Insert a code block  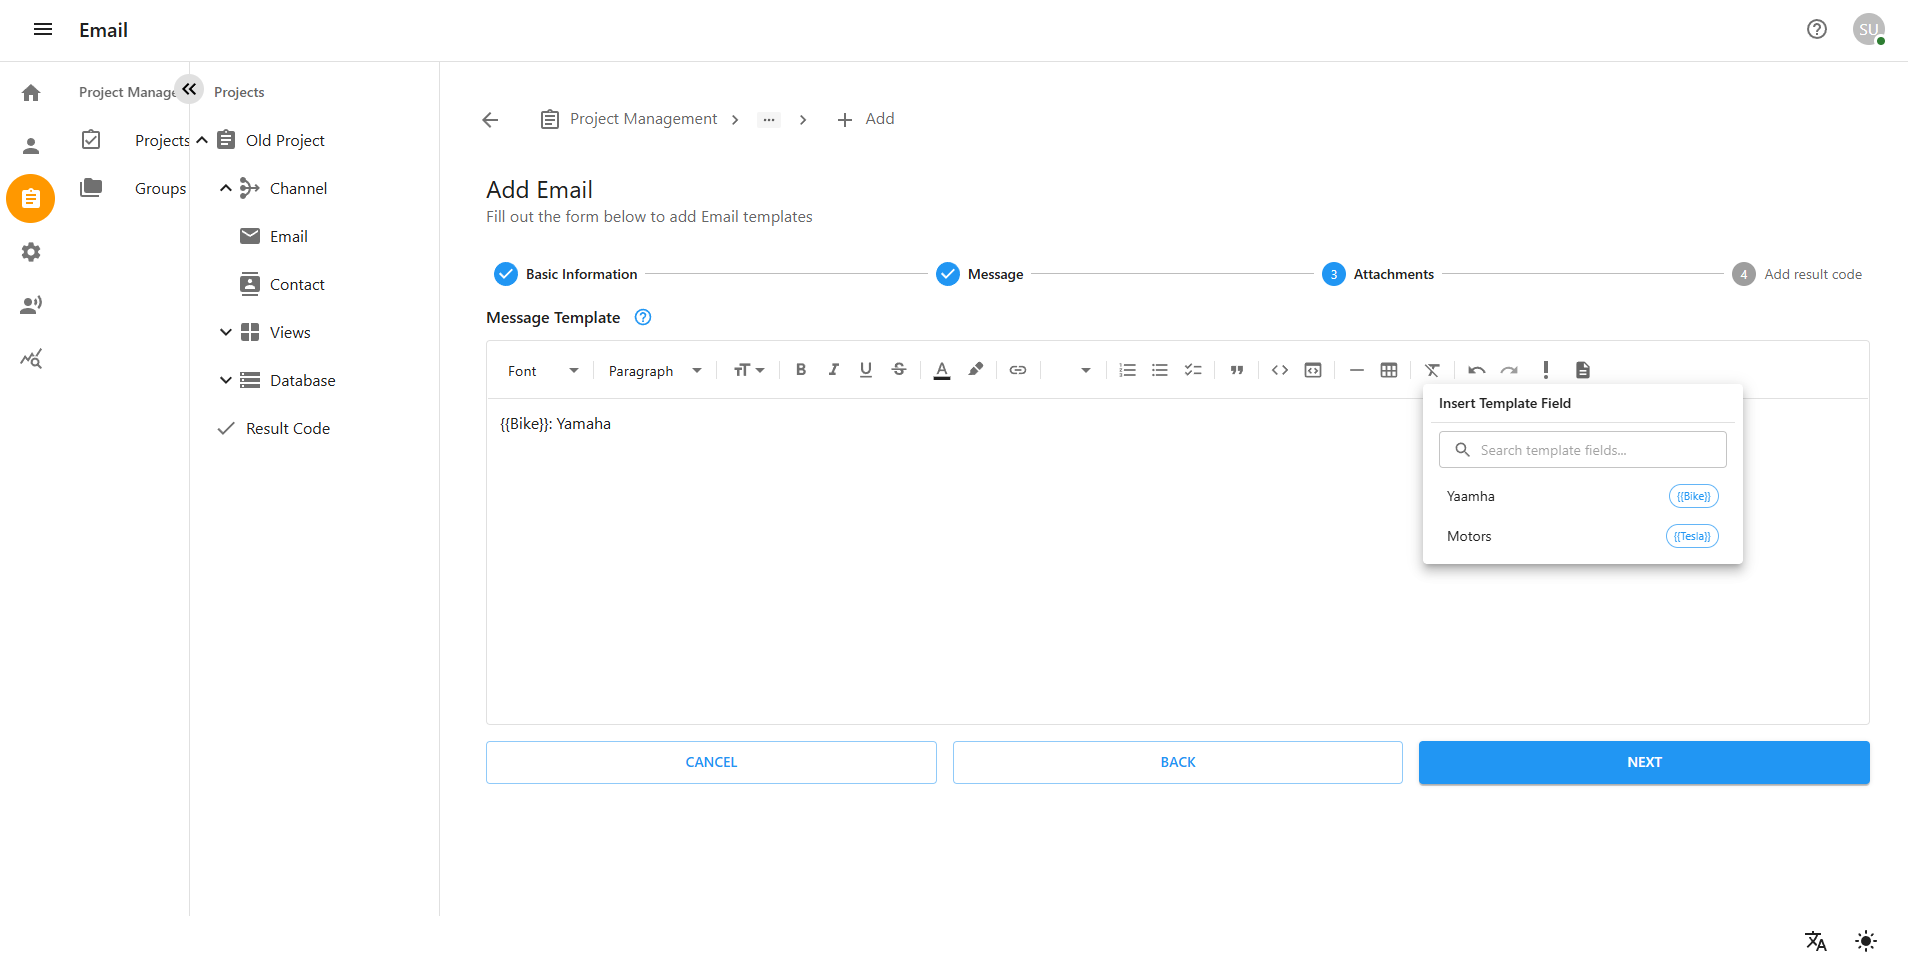[x=1313, y=370]
